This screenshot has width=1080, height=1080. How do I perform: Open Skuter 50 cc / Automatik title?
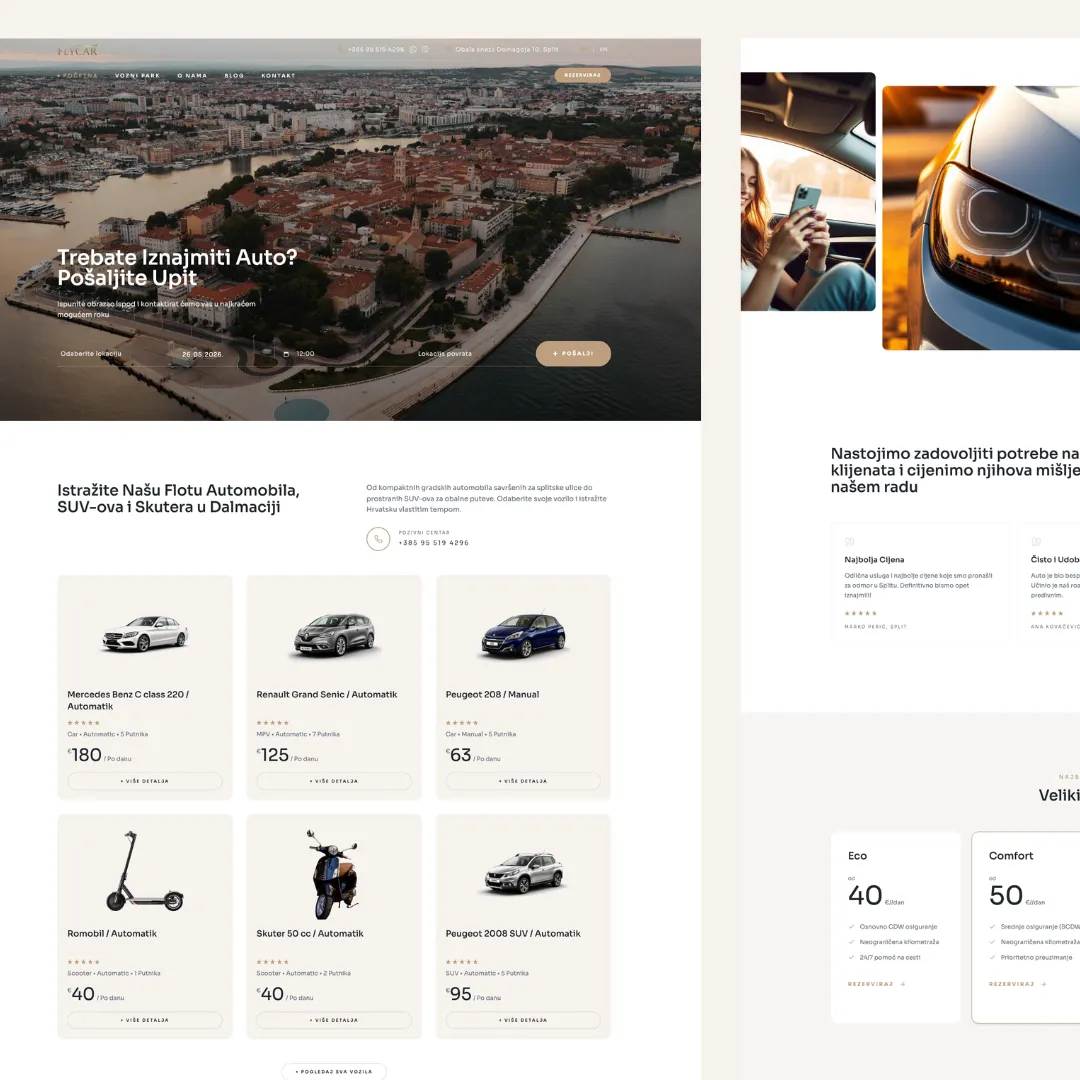pos(310,933)
